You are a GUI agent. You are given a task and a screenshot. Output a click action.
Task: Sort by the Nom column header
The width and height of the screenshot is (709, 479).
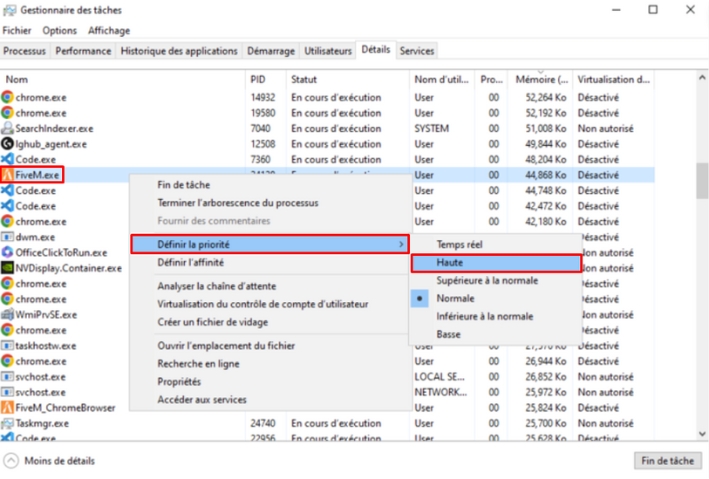tap(17, 79)
